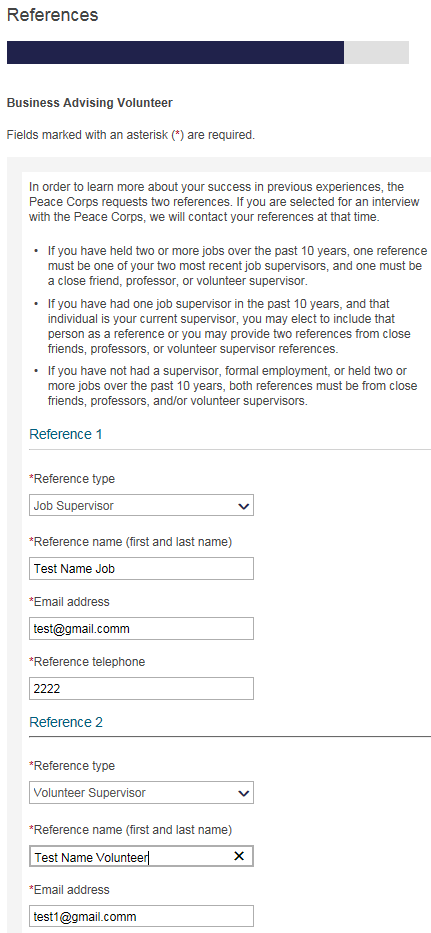Click the Test Name Job input field

point(141,568)
